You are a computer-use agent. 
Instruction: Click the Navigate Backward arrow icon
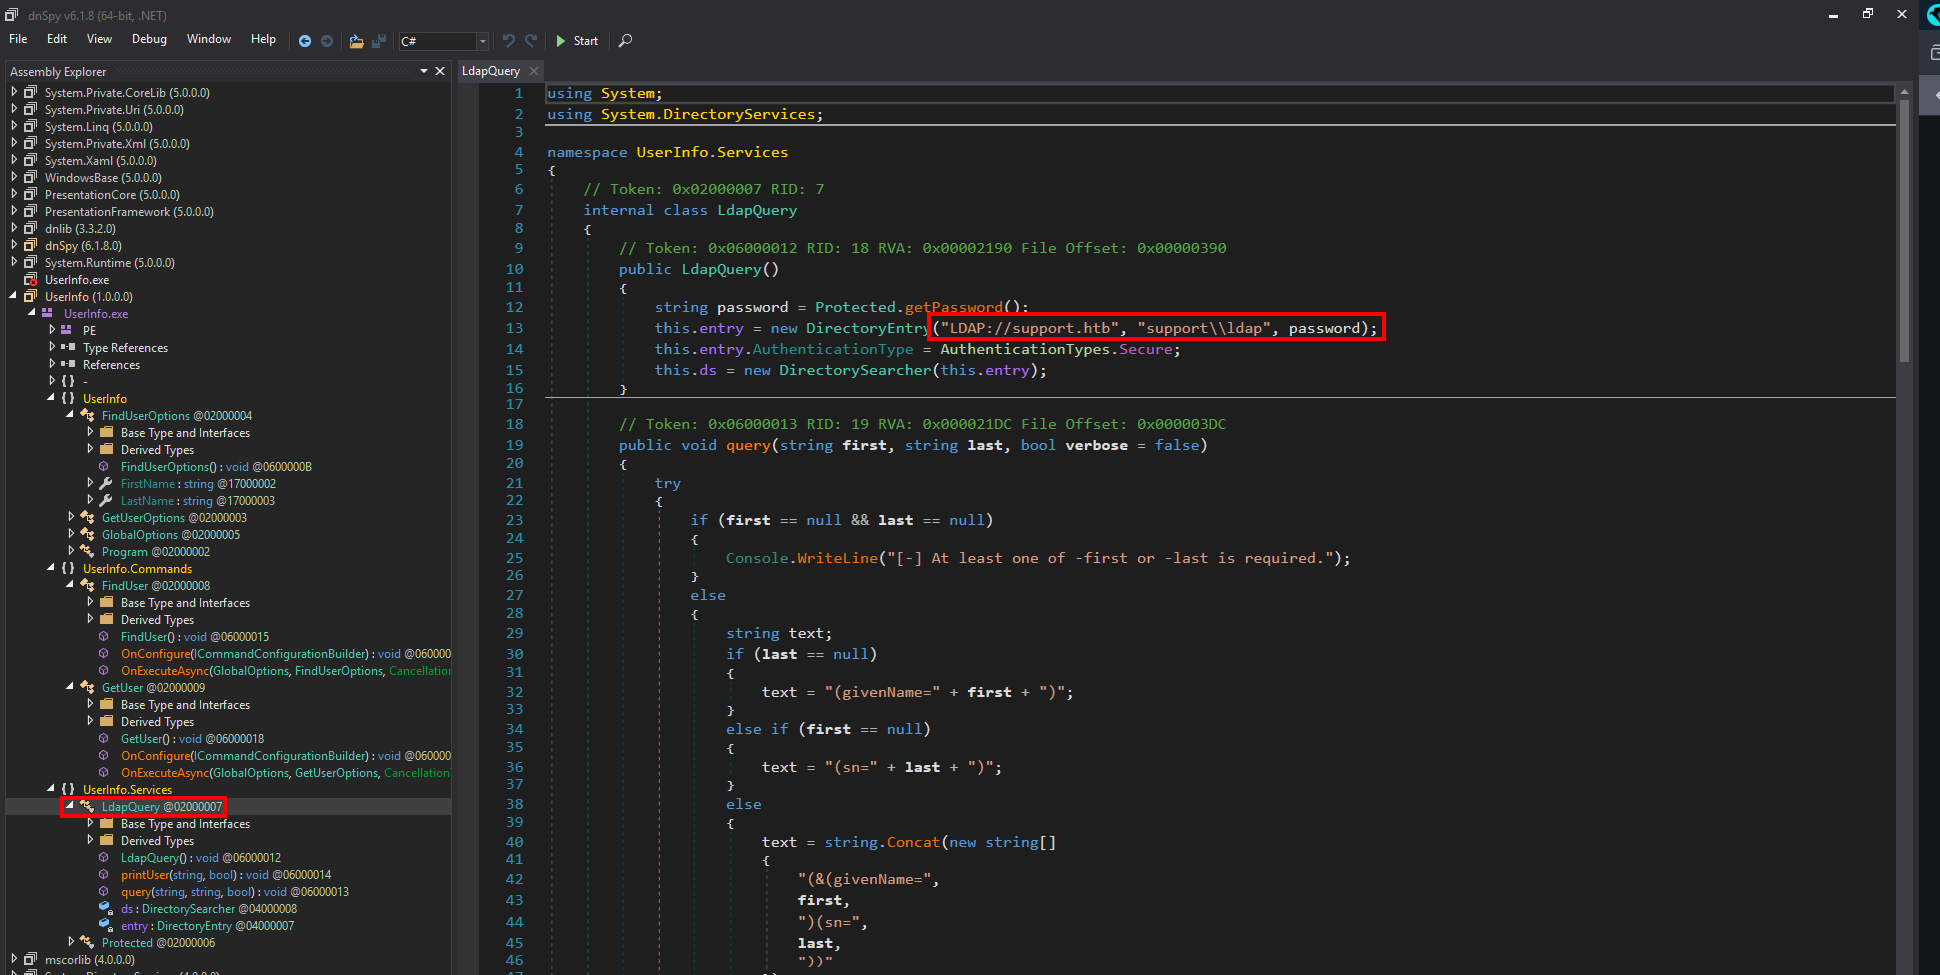305,41
